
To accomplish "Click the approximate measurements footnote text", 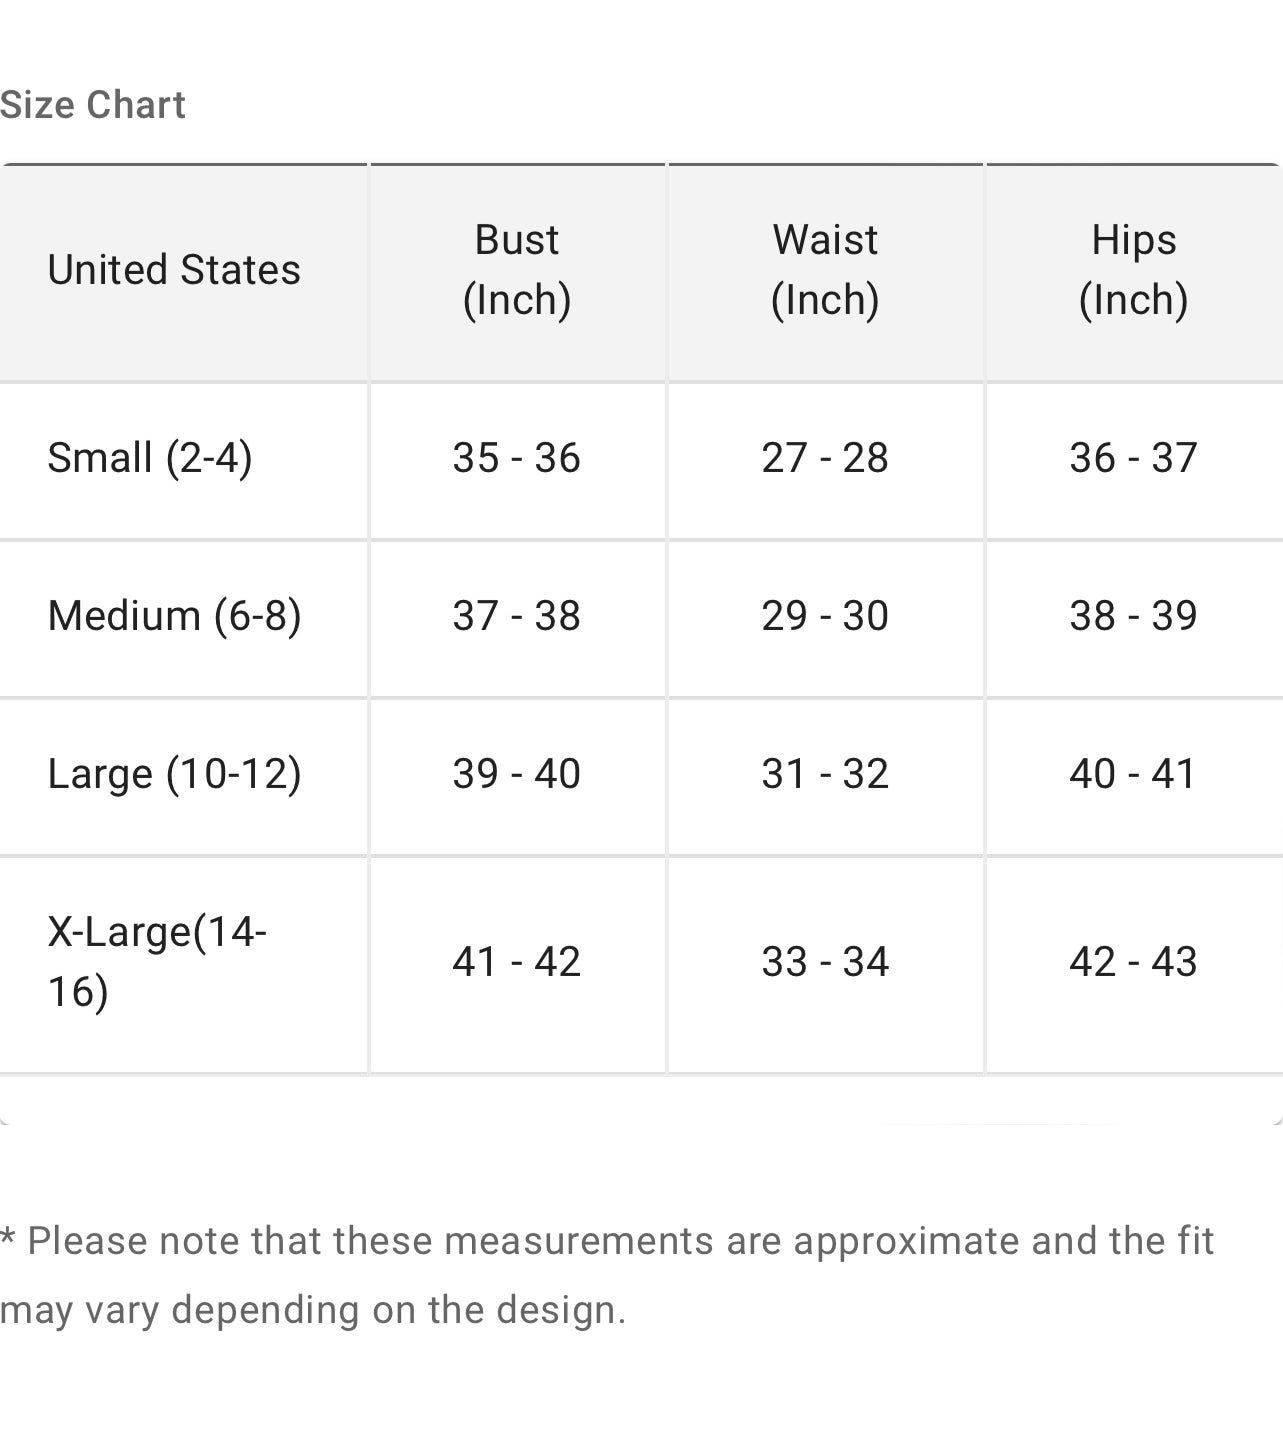I will (606, 1275).
